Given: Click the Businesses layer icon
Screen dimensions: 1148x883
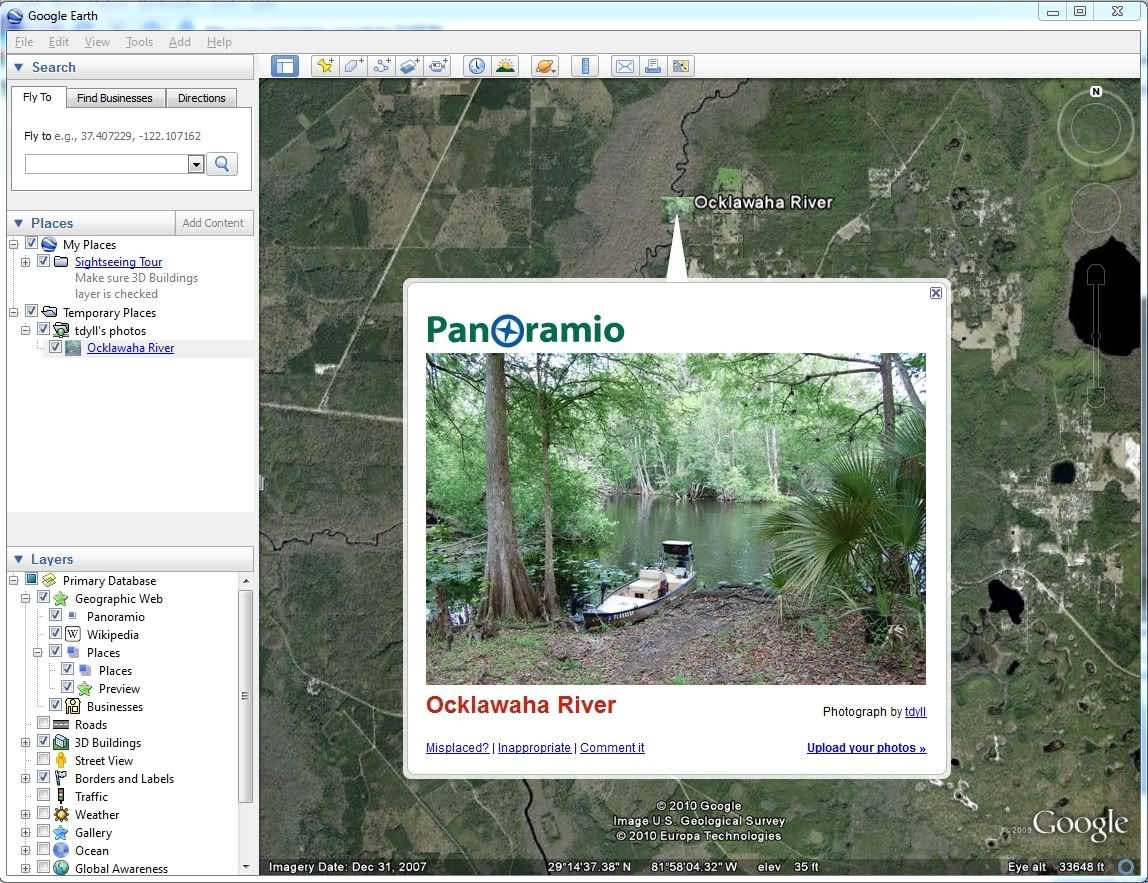Looking at the screenshot, I should pos(72,707).
